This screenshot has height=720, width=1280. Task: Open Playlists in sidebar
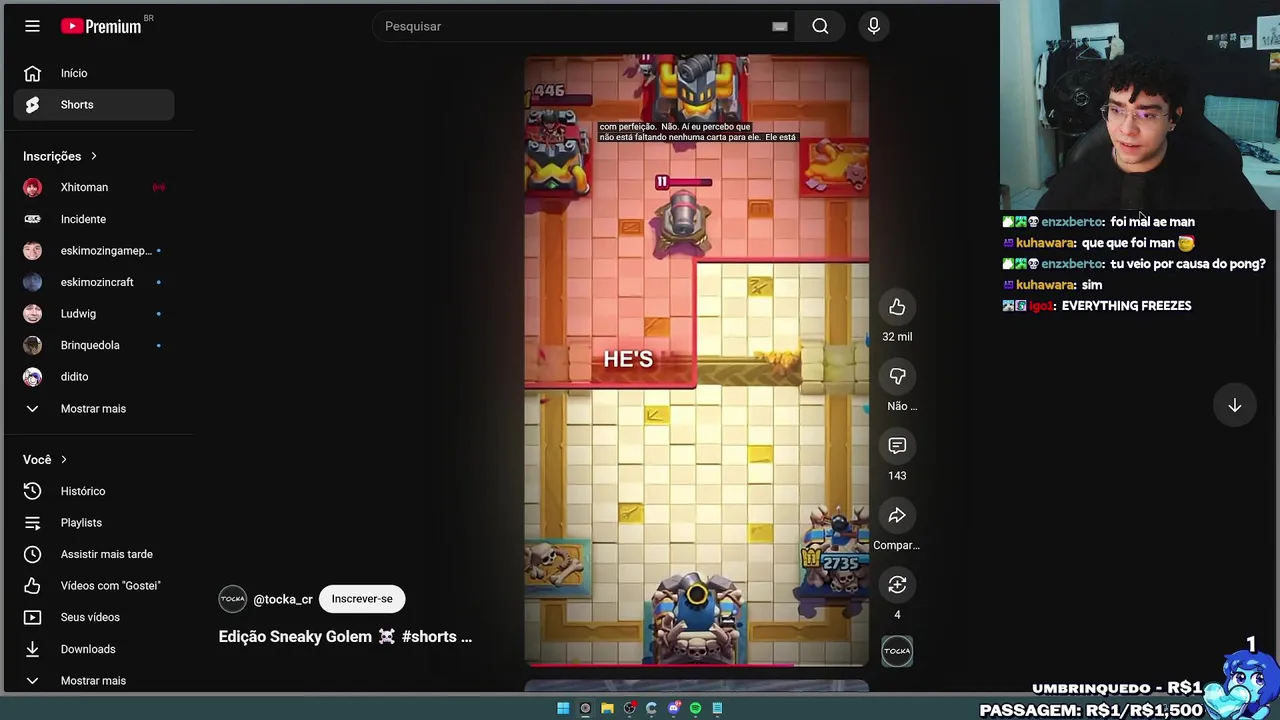[94, 523]
